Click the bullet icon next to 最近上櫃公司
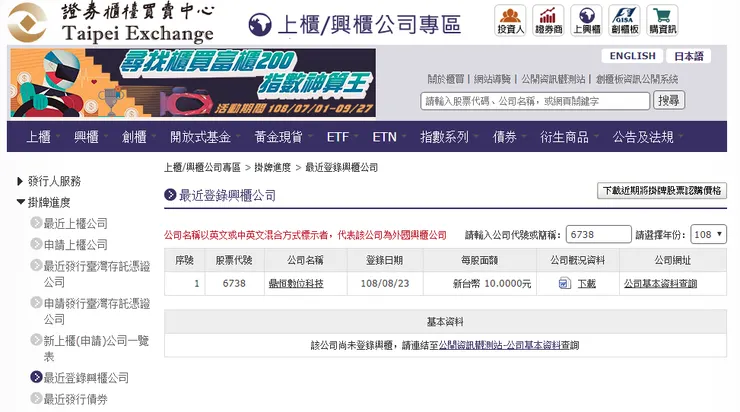 click(x=36, y=222)
